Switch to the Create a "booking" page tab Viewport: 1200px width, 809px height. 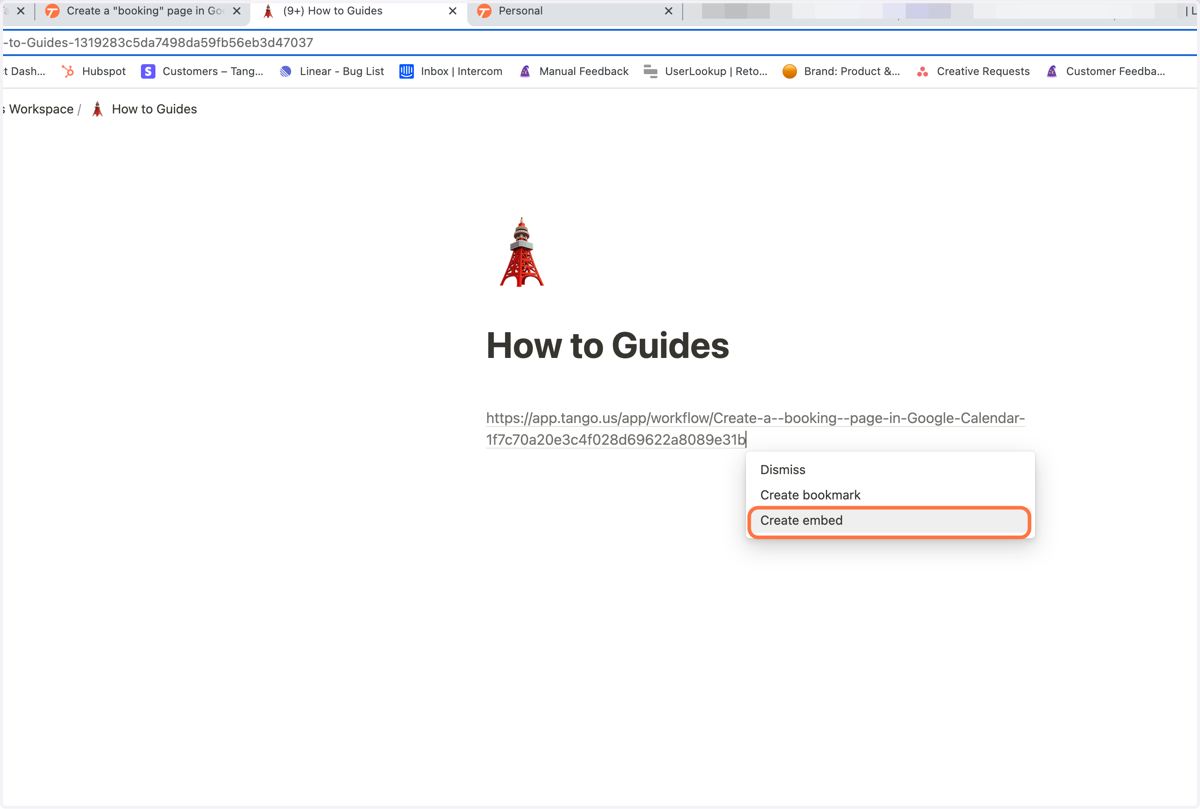144,11
